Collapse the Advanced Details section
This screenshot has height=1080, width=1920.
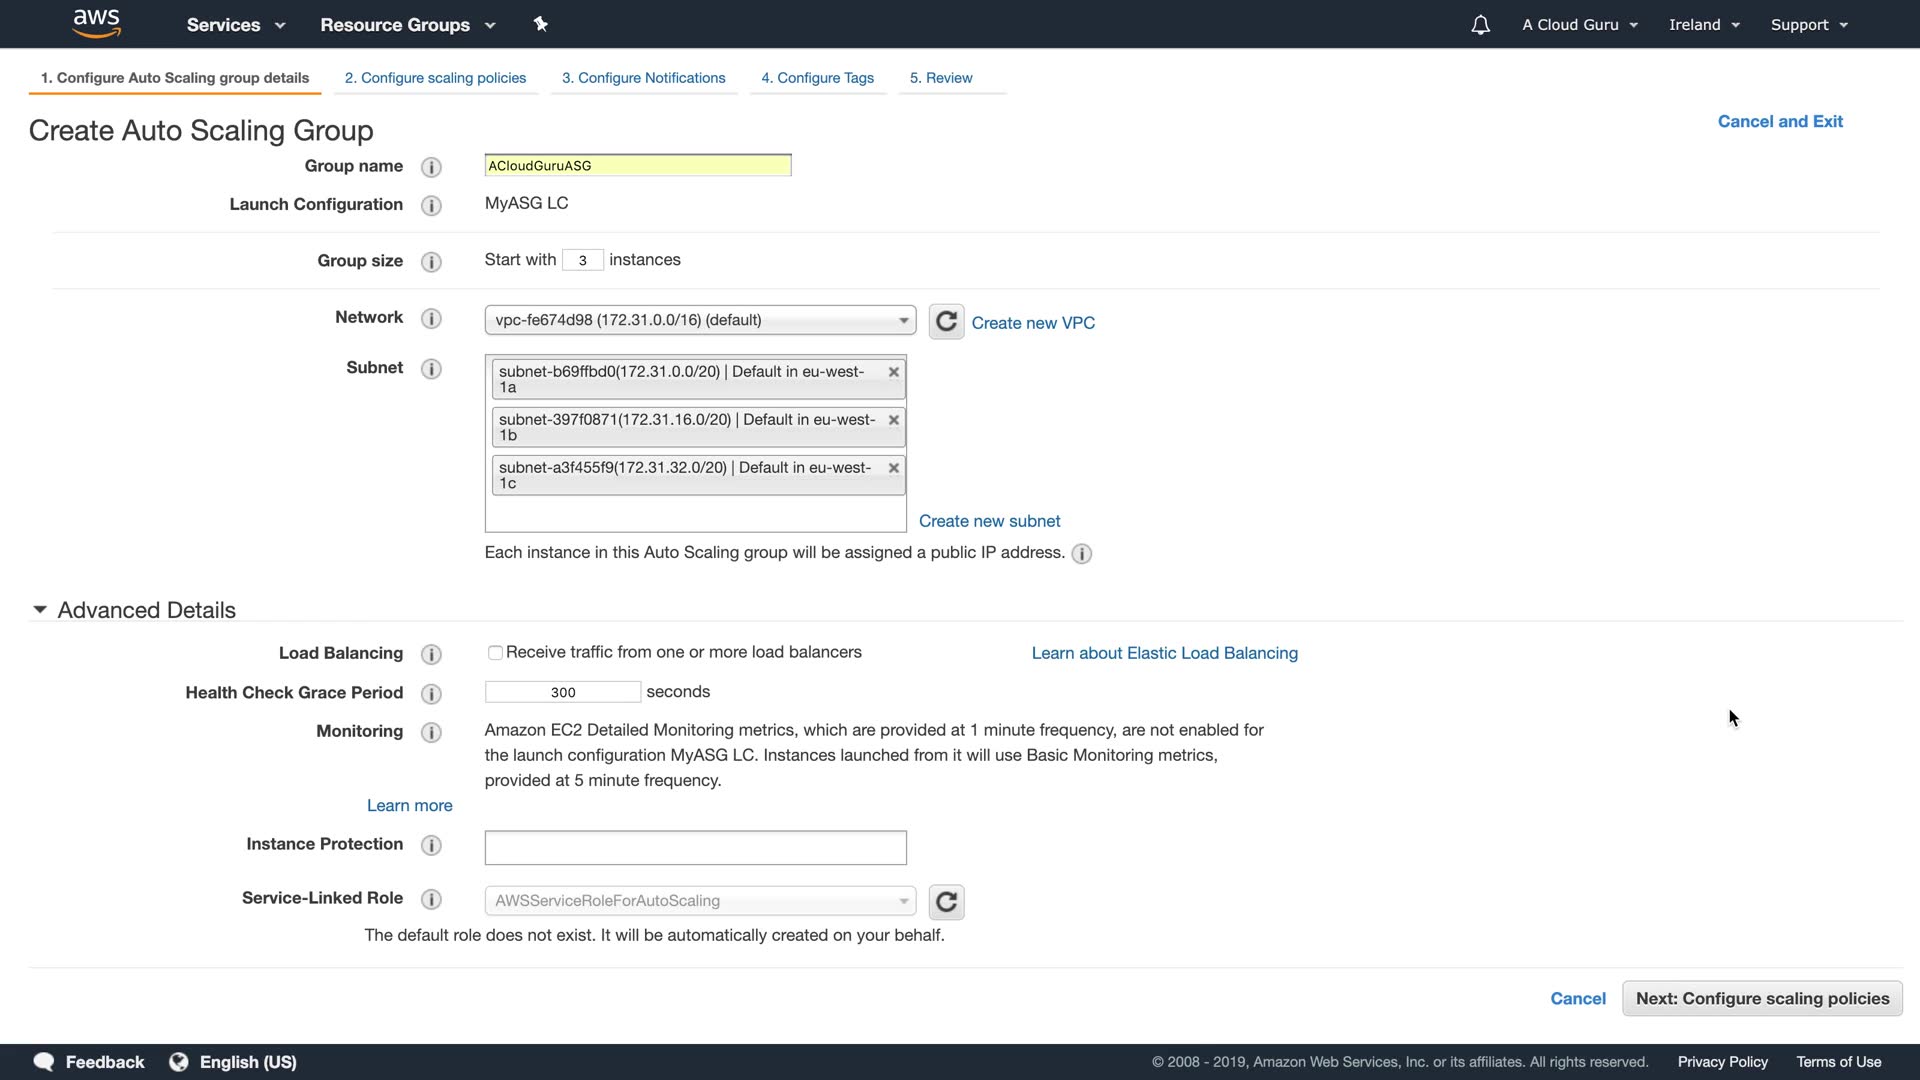point(40,610)
